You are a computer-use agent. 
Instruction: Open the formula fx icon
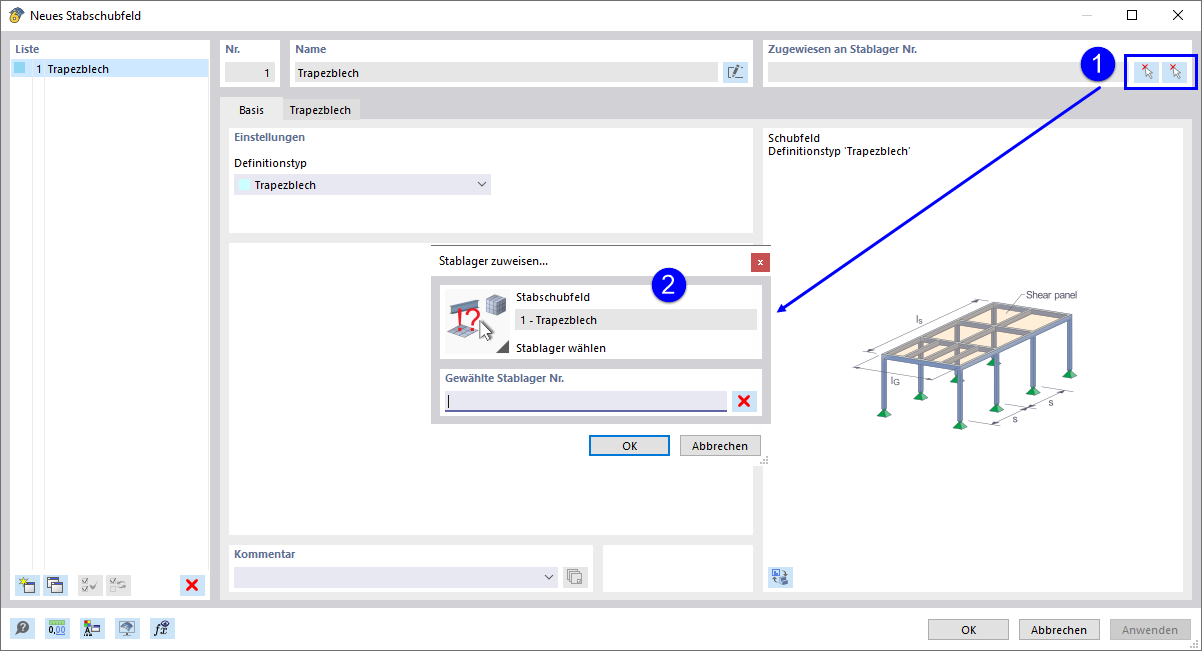(x=162, y=628)
